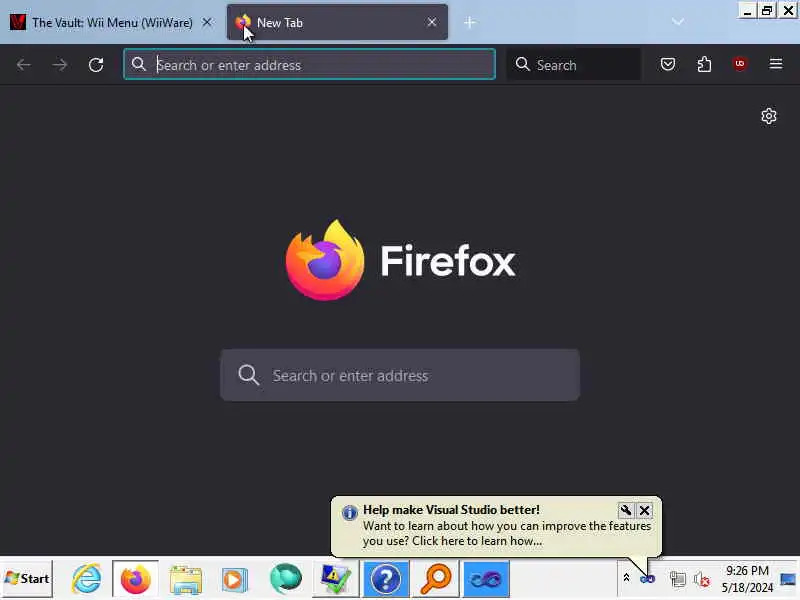Open balloon notification options wrench
Image resolution: width=800 pixels, height=600 pixels.
(x=626, y=510)
